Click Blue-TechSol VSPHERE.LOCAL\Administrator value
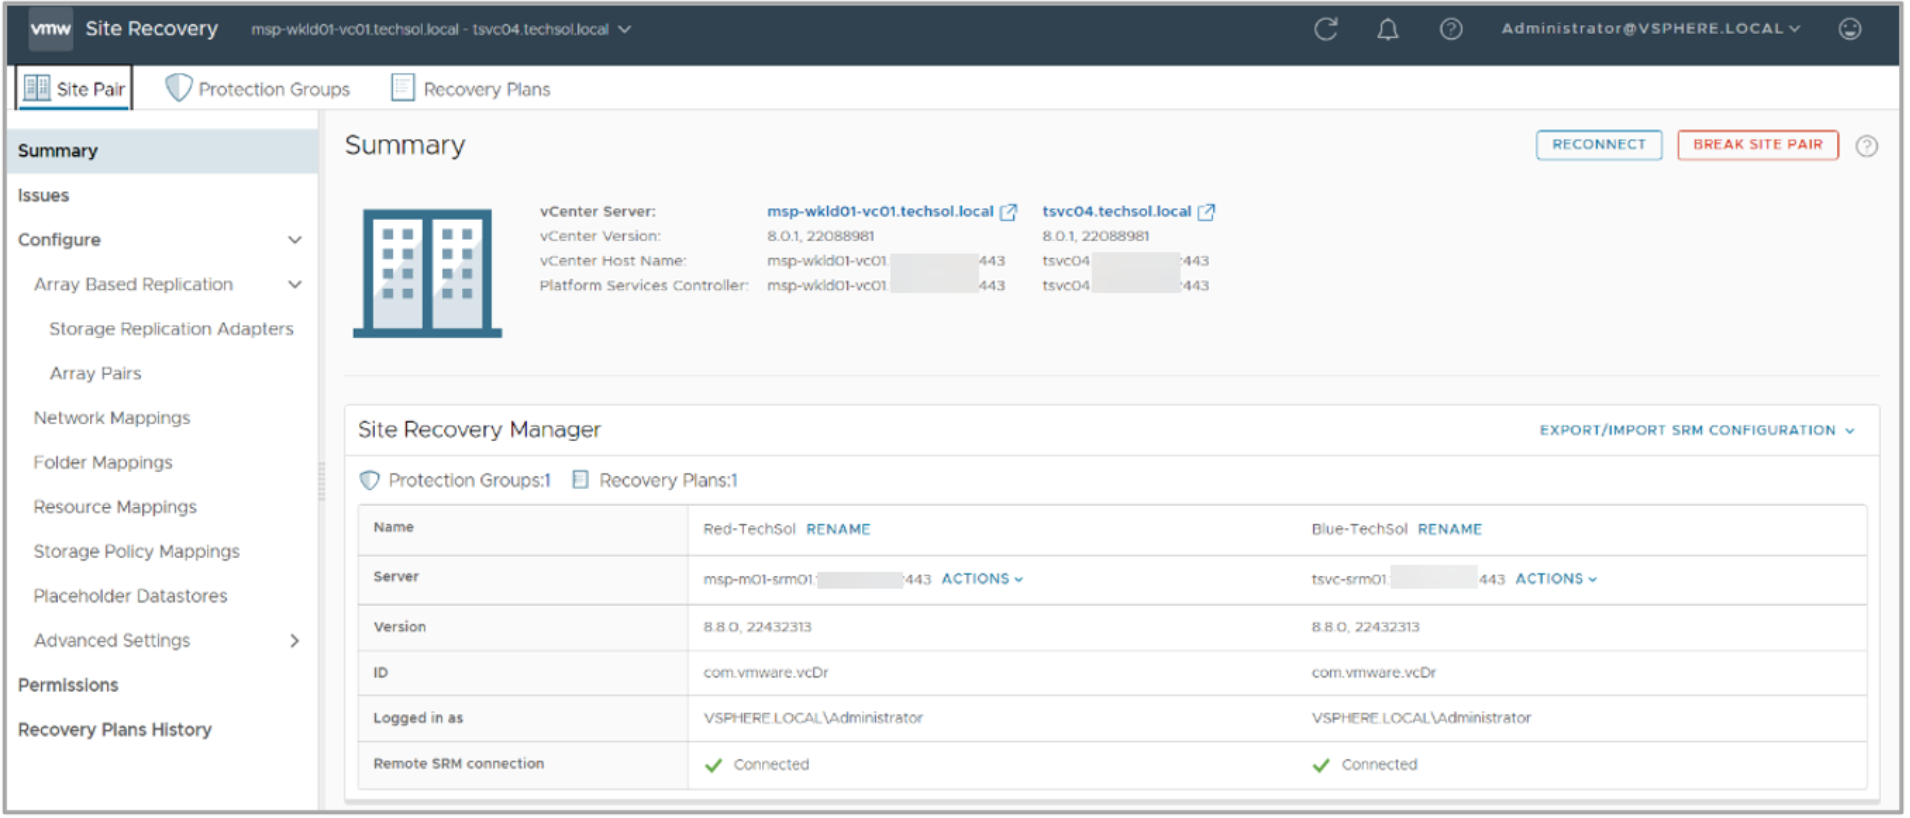The height and width of the screenshot is (818, 1910). (x=1420, y=718)
